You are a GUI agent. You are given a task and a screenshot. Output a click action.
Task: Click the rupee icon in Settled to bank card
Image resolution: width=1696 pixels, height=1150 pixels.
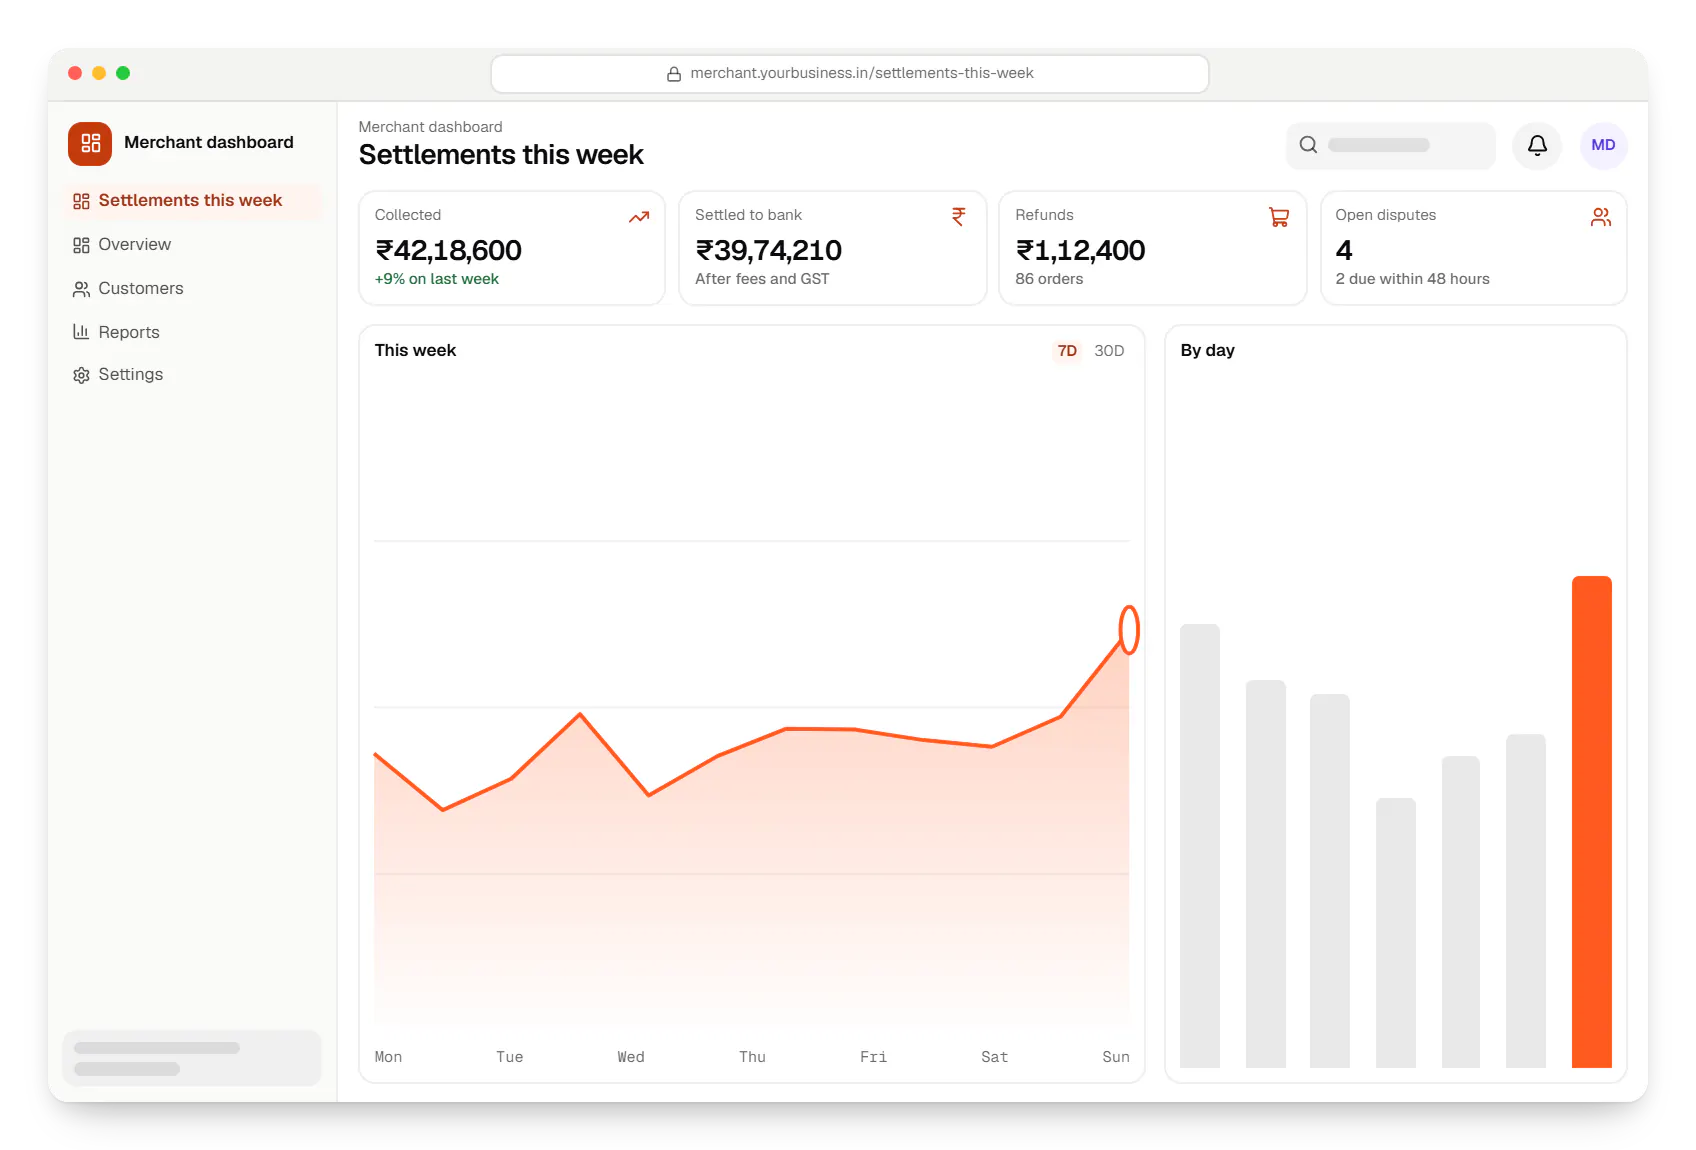959,217
